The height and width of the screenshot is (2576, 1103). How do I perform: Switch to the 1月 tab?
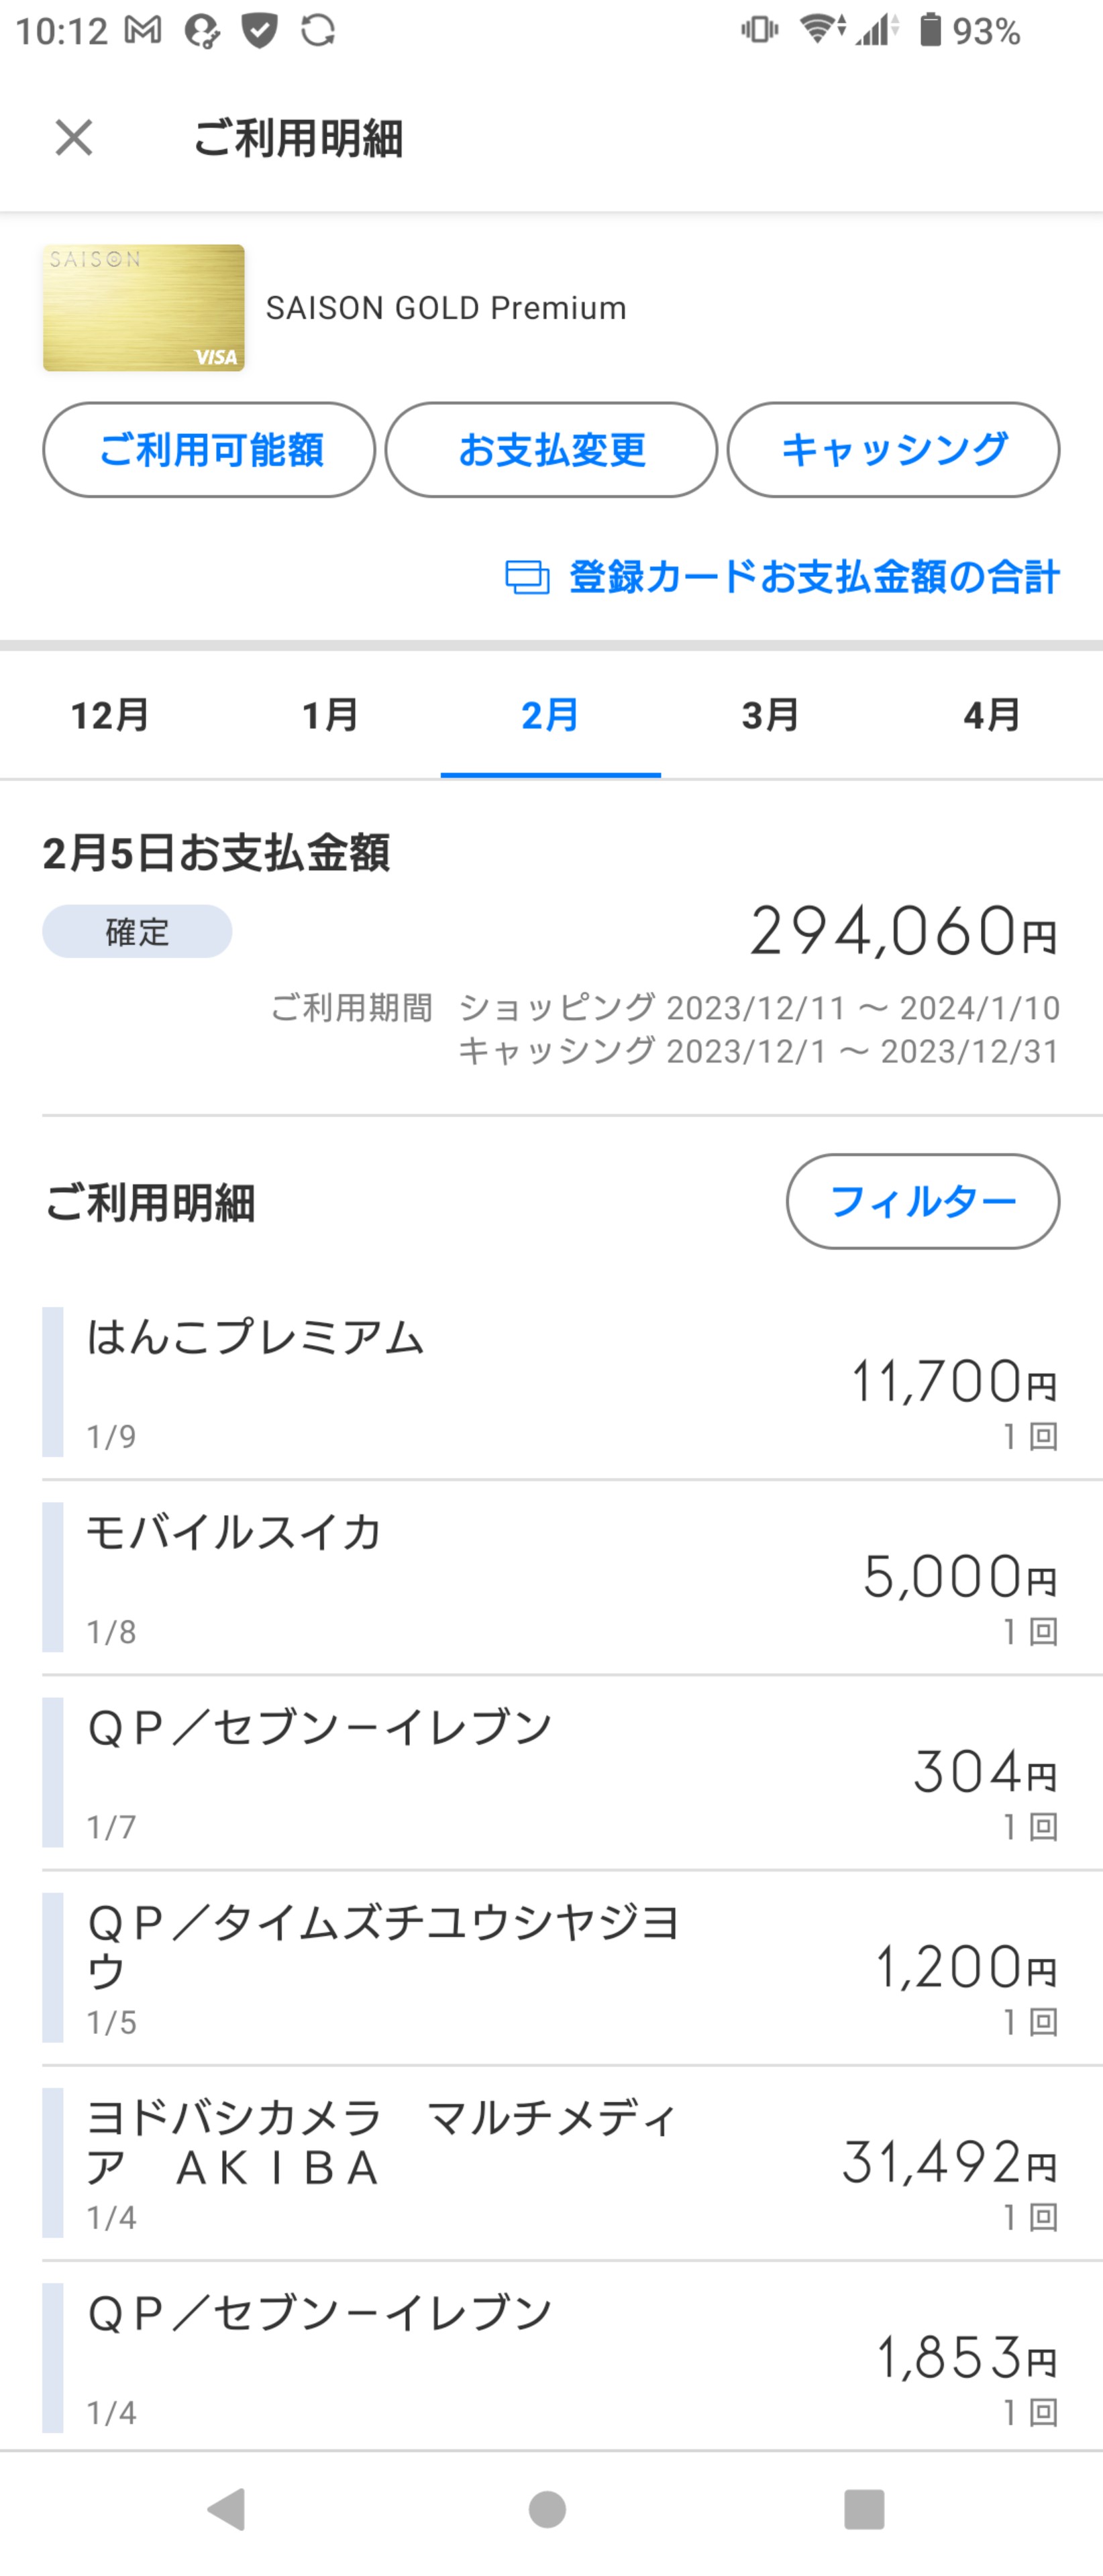(330, 715)
